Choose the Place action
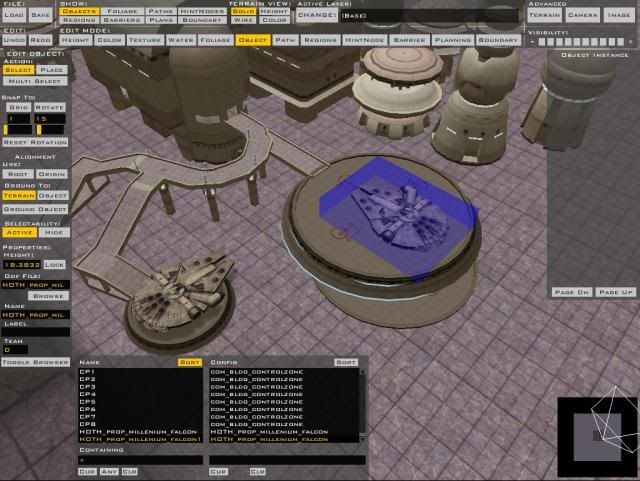 [52, 70]
